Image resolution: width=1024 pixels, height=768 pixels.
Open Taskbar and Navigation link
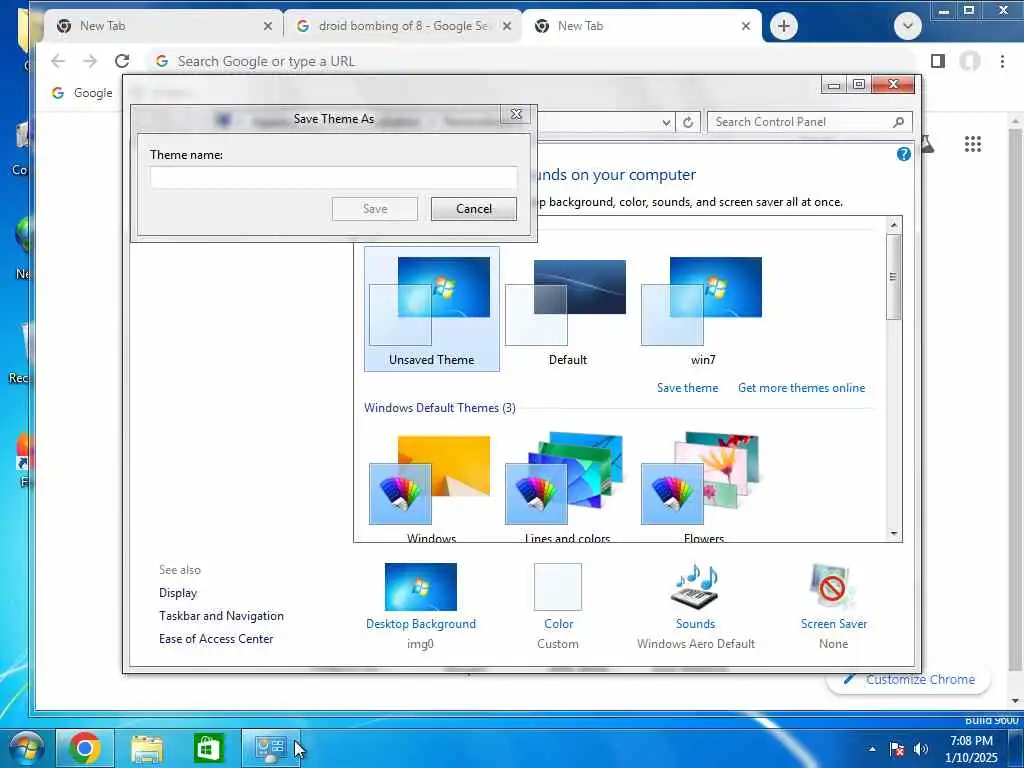coord(221,616)
